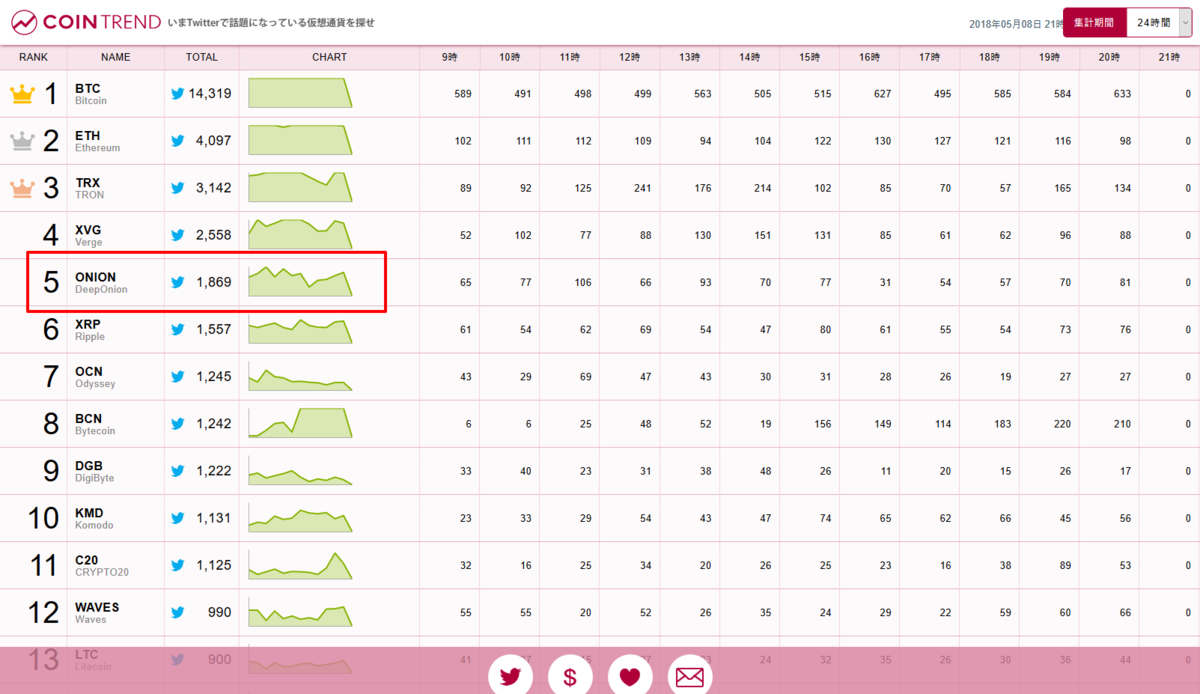Click the TRX trend chart thumbnail
1200x694 pixels.
click(300, 187)
